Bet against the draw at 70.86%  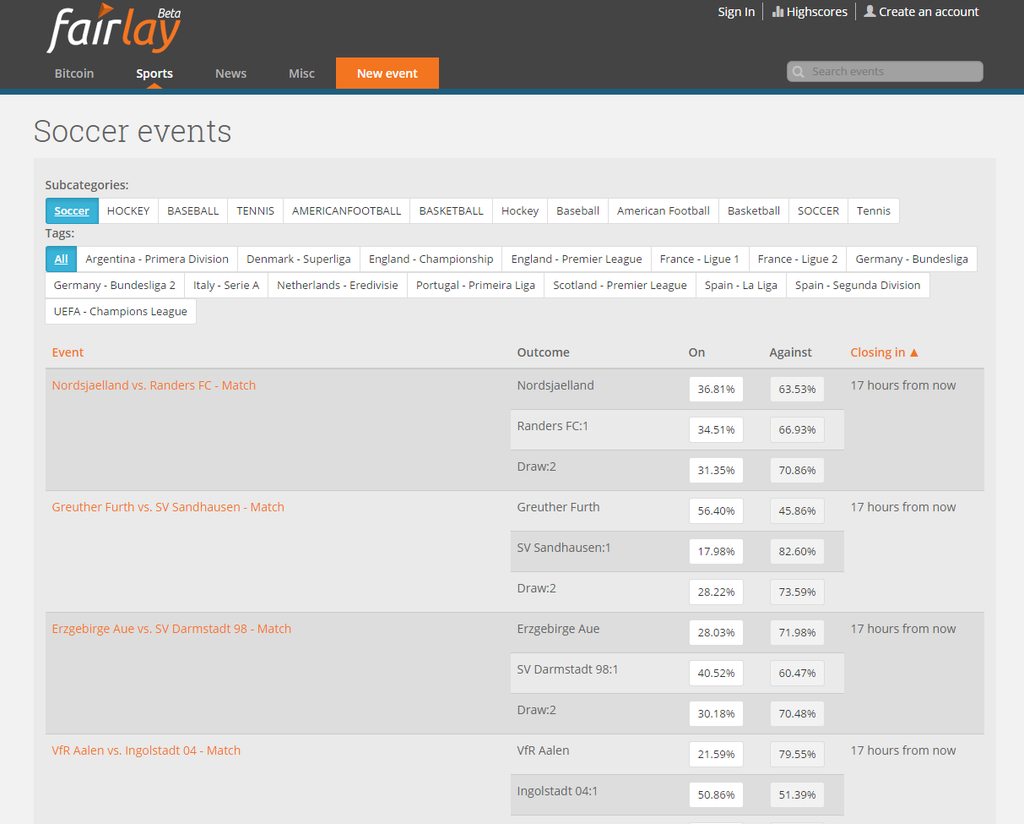(797, 470)
